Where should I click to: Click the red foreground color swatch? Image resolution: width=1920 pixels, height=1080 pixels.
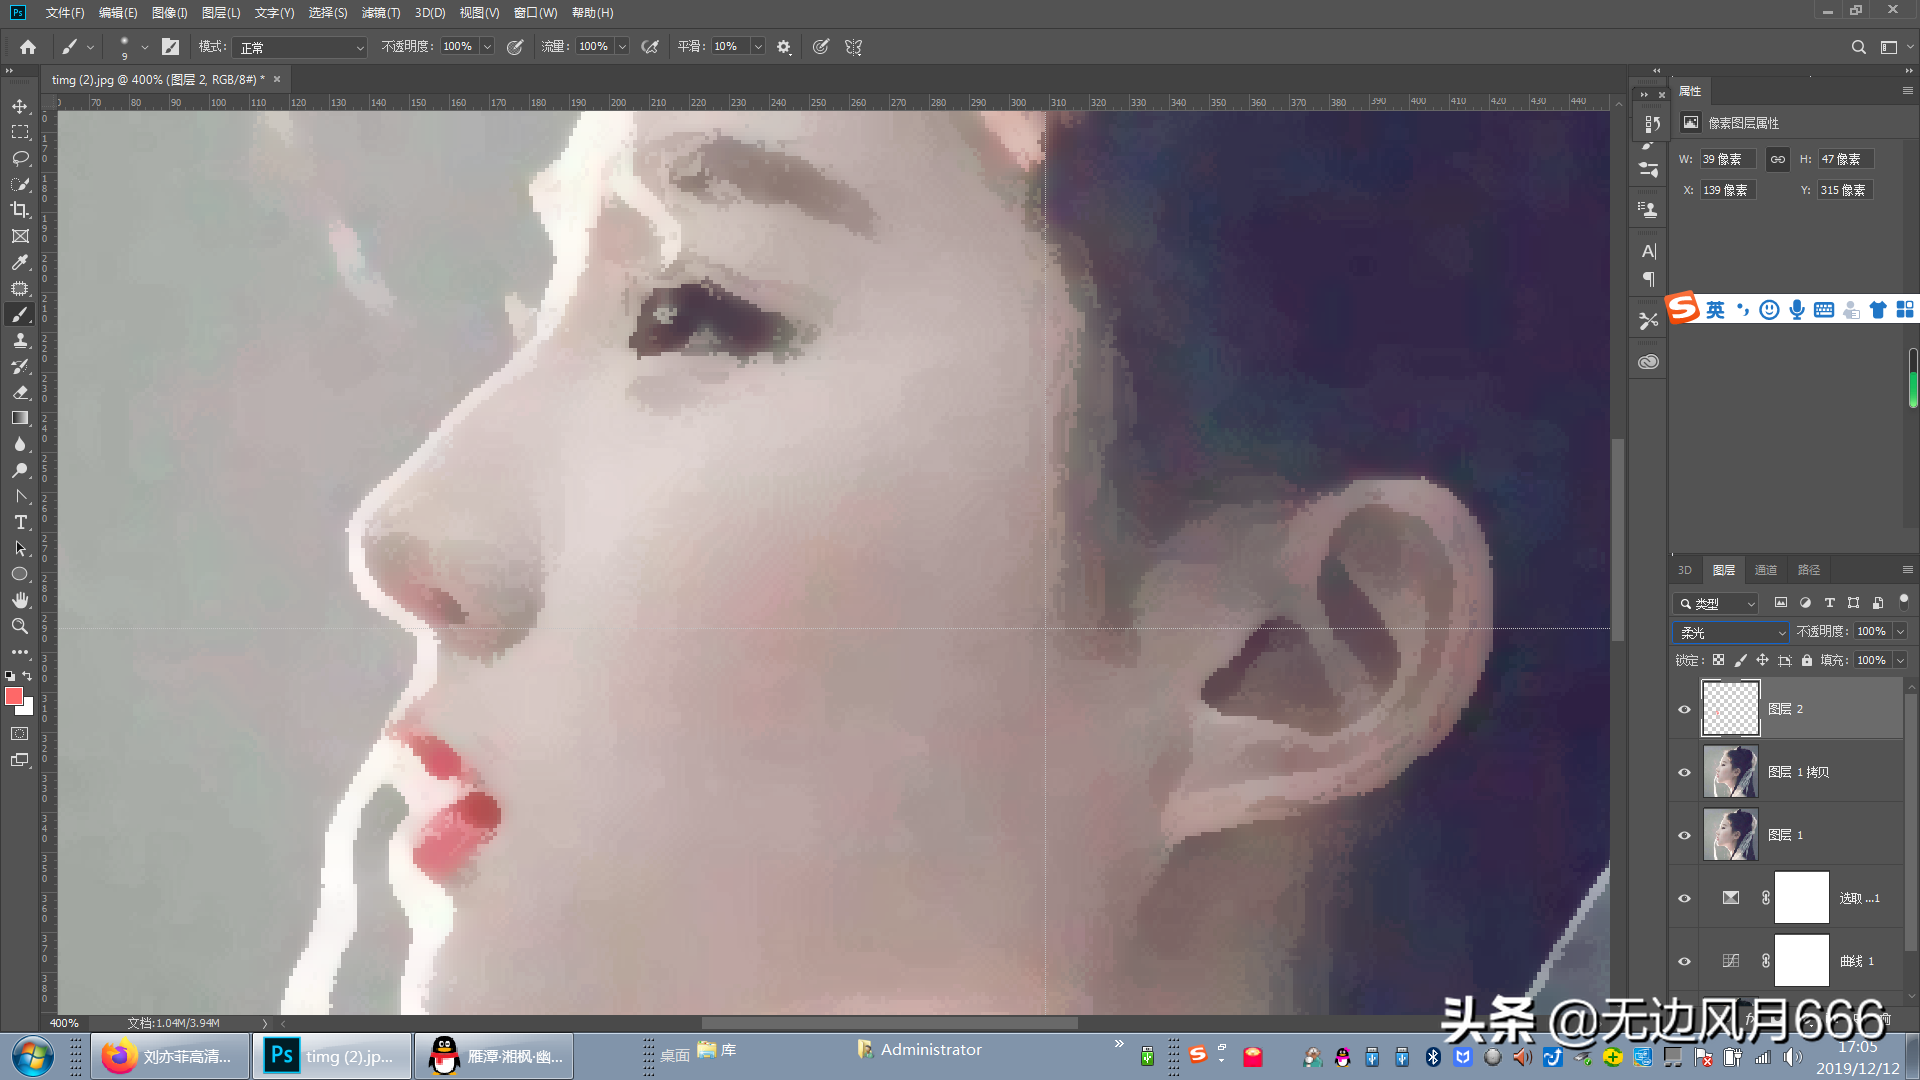point(13,696)
